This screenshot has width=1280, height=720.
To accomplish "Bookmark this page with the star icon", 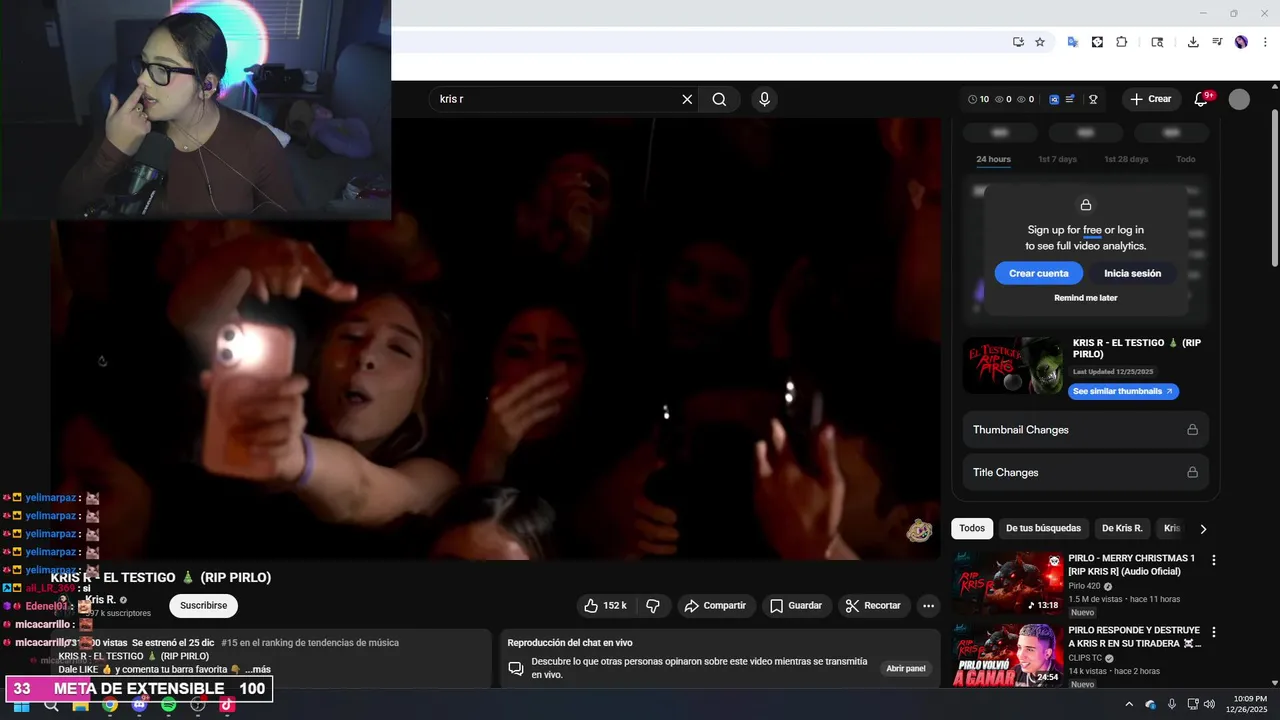I will (x=1040, y=42).
